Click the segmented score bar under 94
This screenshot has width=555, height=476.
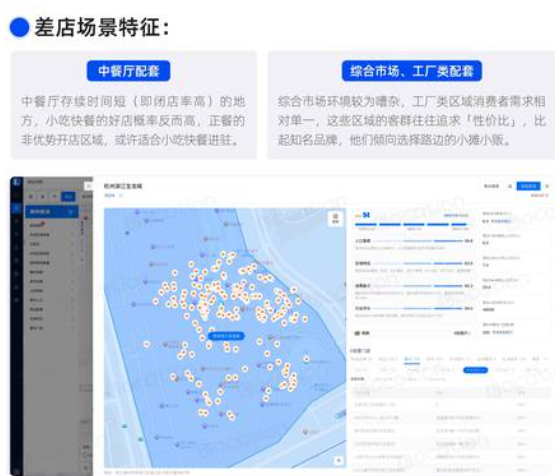(412, 224)
